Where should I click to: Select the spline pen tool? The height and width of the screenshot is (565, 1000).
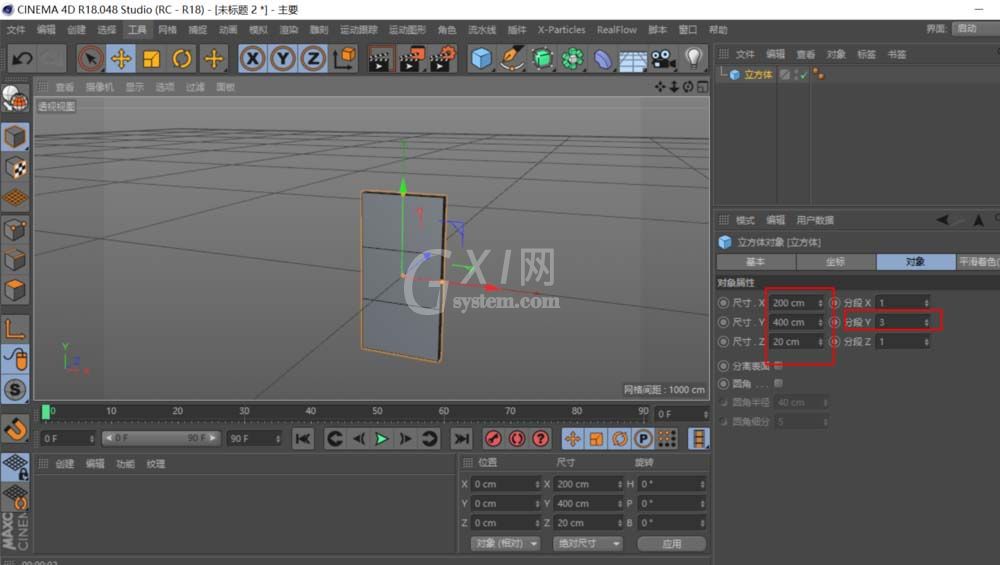511,59
